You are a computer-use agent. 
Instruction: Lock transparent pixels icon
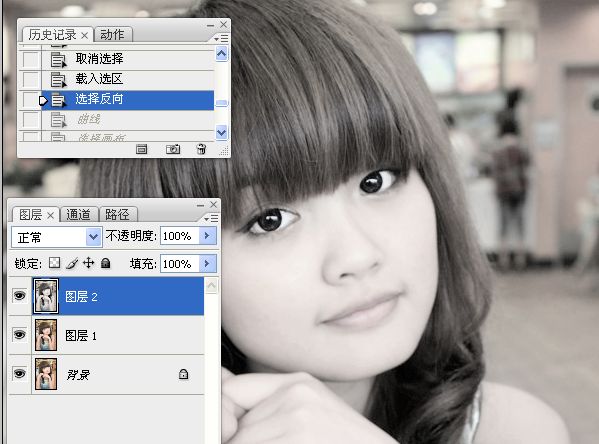coord(55,263)
